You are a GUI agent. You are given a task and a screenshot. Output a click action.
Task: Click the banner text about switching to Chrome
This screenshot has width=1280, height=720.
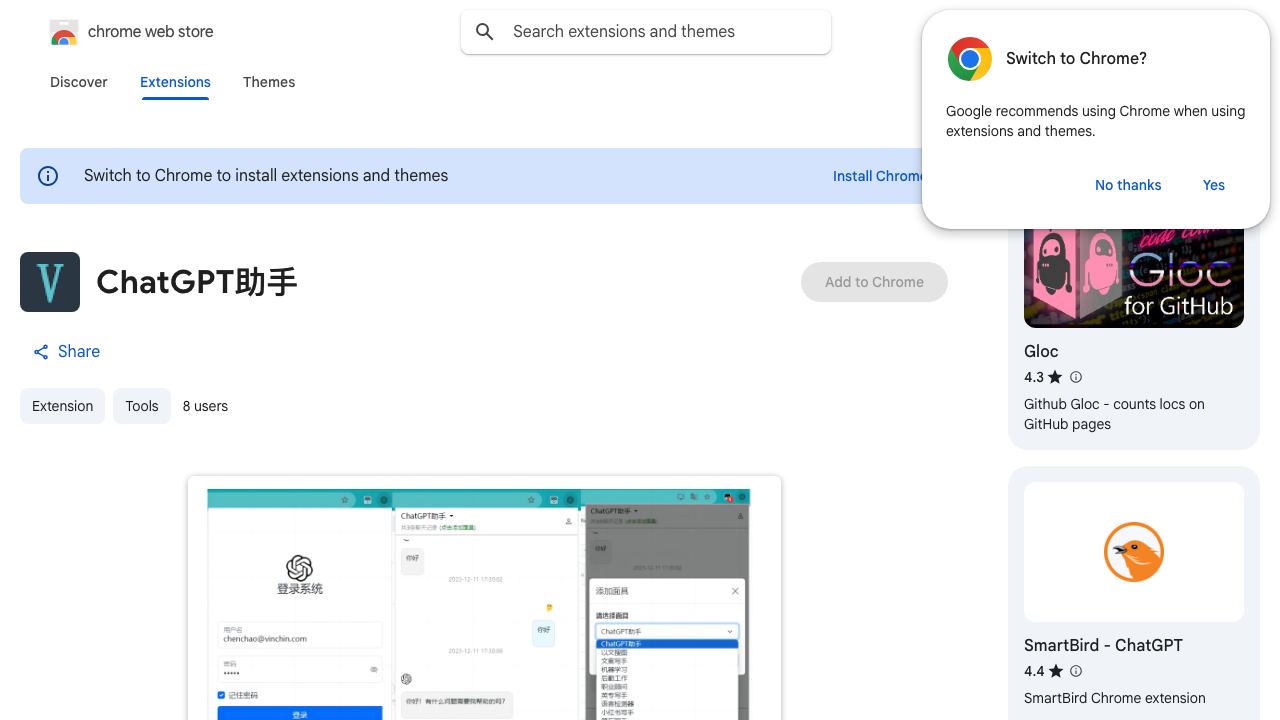click(x=266, y=176)
